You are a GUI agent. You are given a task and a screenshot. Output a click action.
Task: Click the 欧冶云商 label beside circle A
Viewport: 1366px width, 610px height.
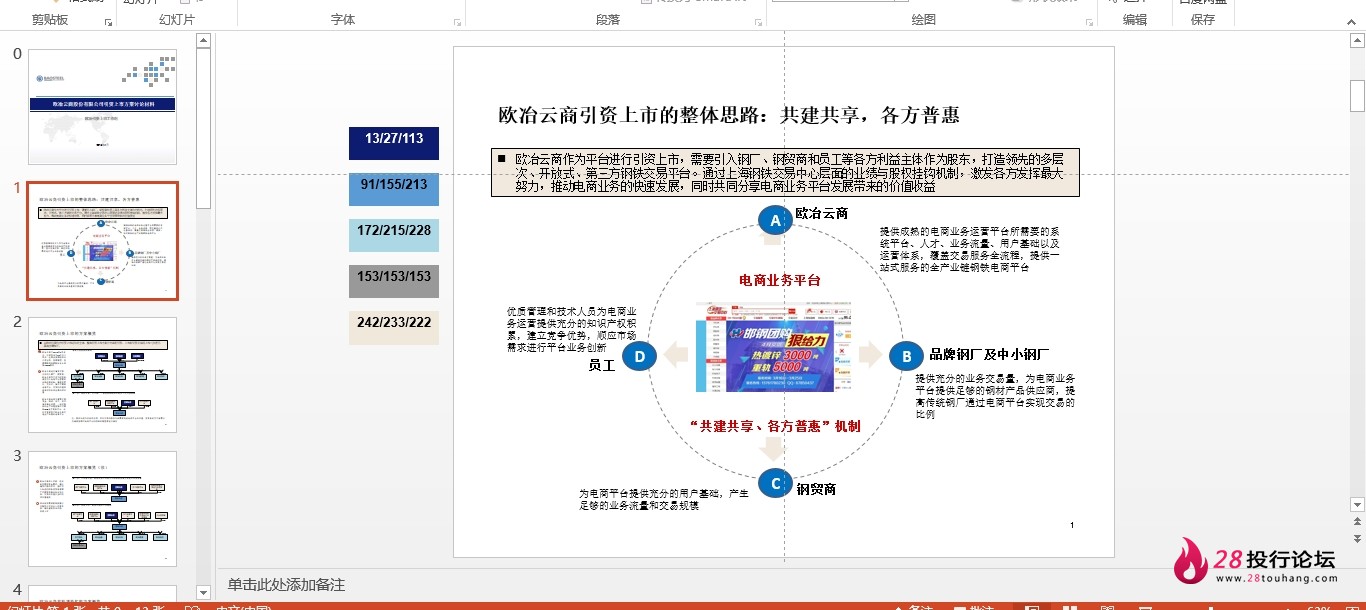click(x=822, y=213)
